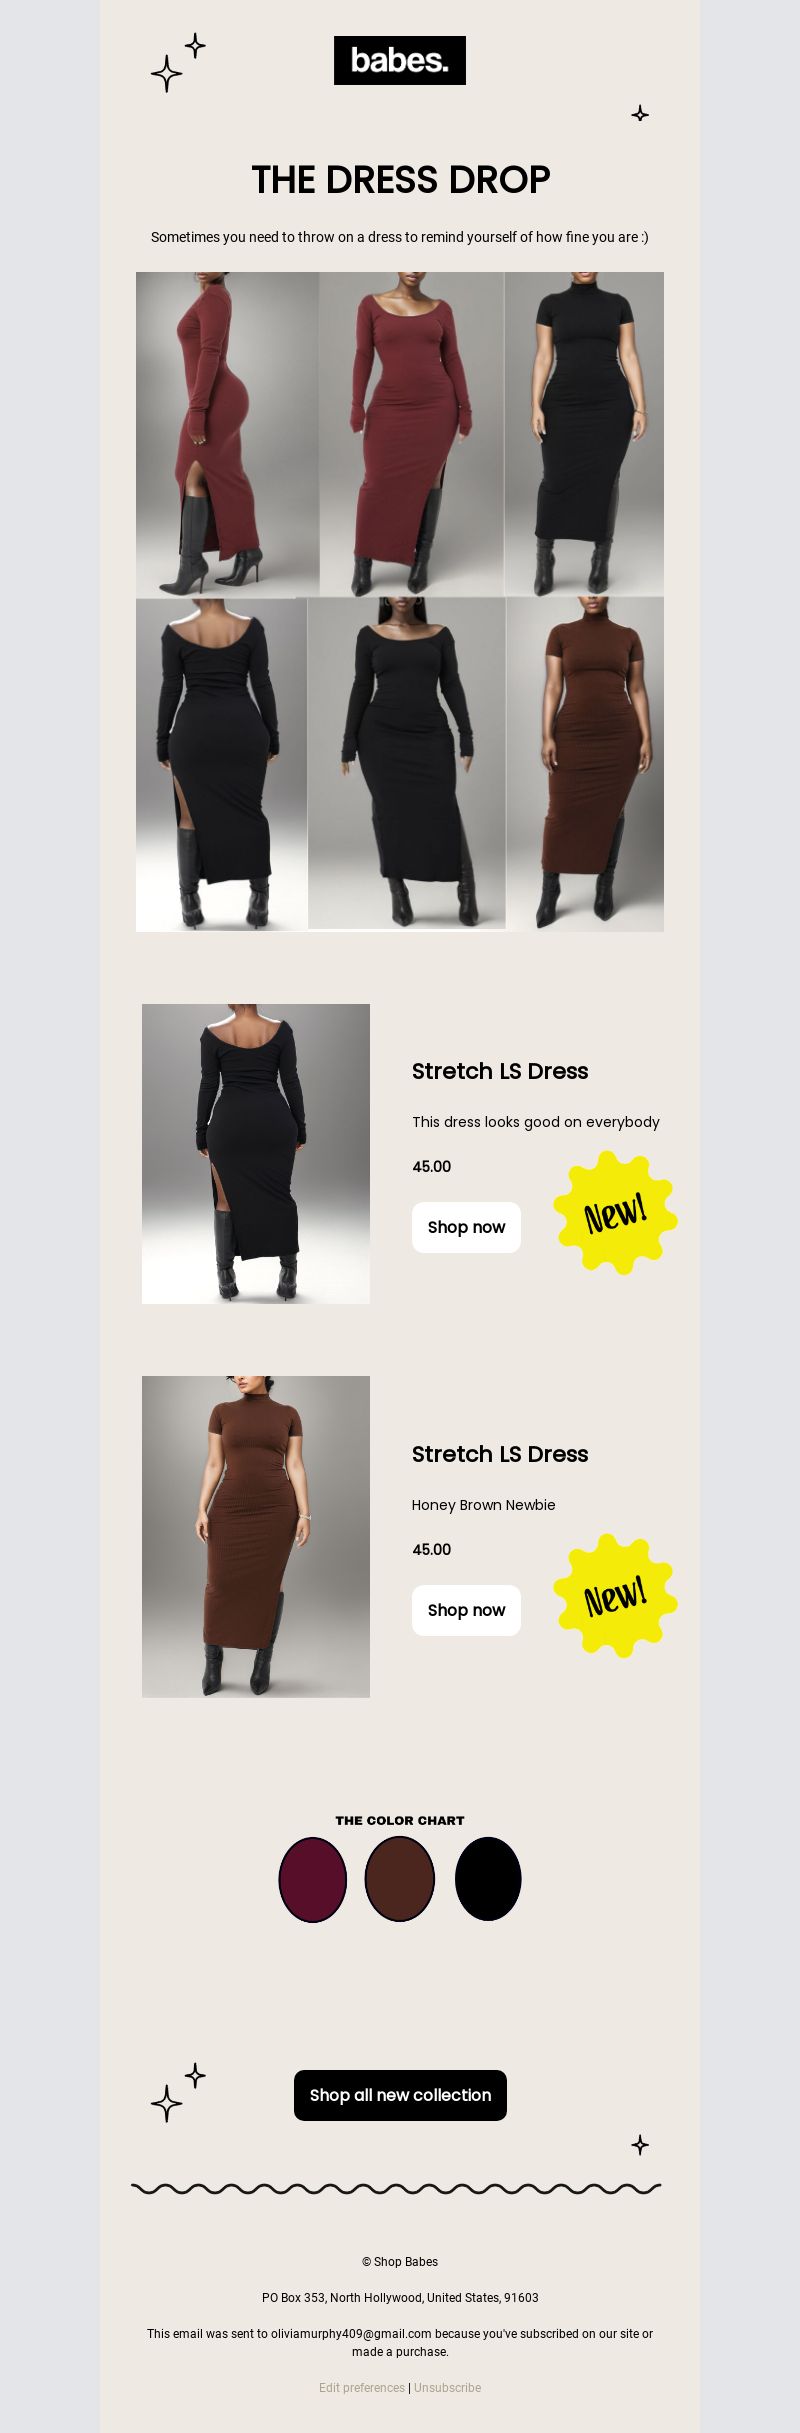This screenshot has width=800, height=2433.
Task: Click Shop now for the black dress
Action: click(x=466, y=1227)
